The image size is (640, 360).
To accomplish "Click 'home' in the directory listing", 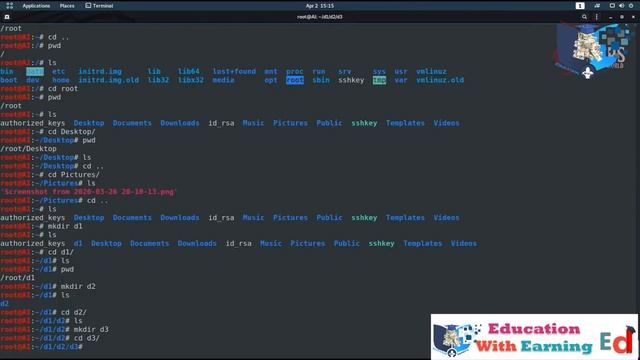I will pos(61,80).
